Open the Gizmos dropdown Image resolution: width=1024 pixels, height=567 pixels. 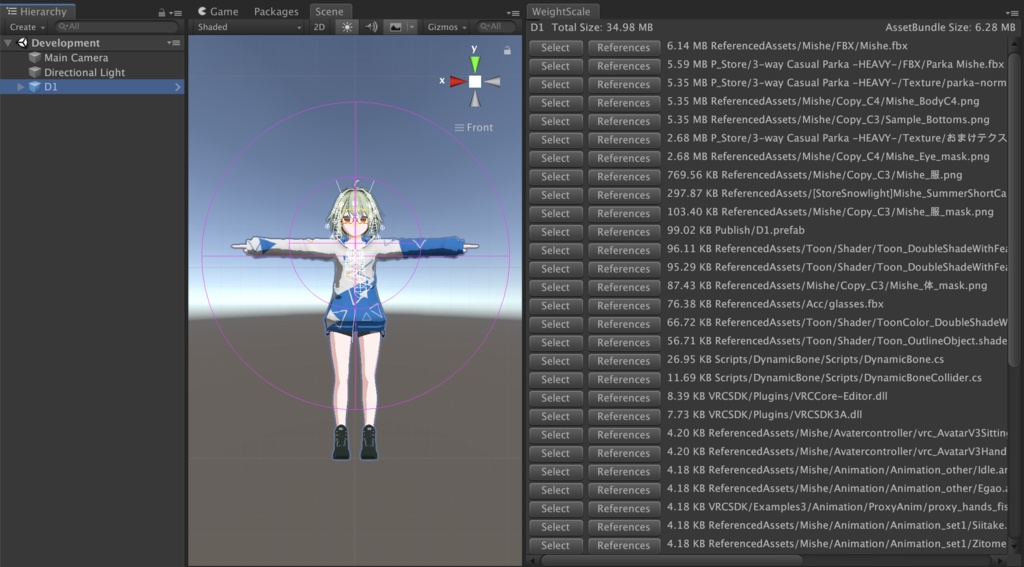point(447,27)
